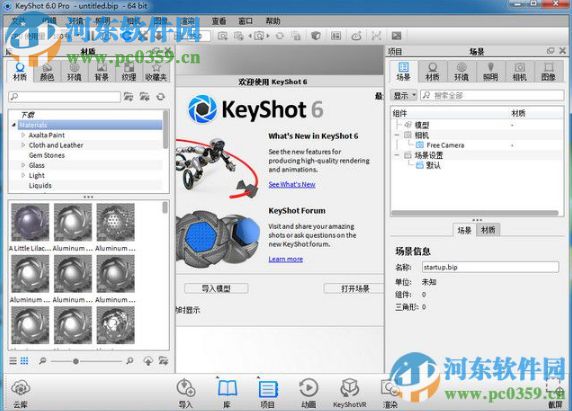Screen dimensions: 572x411
Task: Click the 打开场景 button
Action: [x=355, y=288]
